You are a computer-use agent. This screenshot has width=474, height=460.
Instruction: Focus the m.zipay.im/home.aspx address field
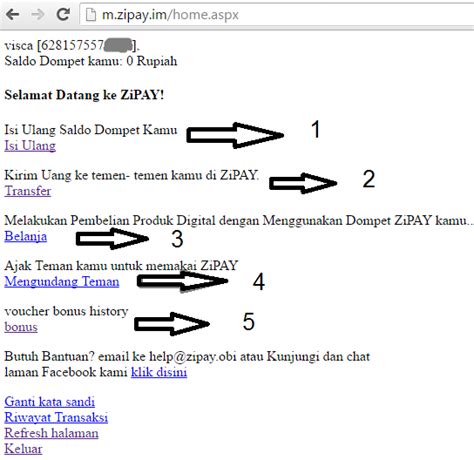[277, 15]
